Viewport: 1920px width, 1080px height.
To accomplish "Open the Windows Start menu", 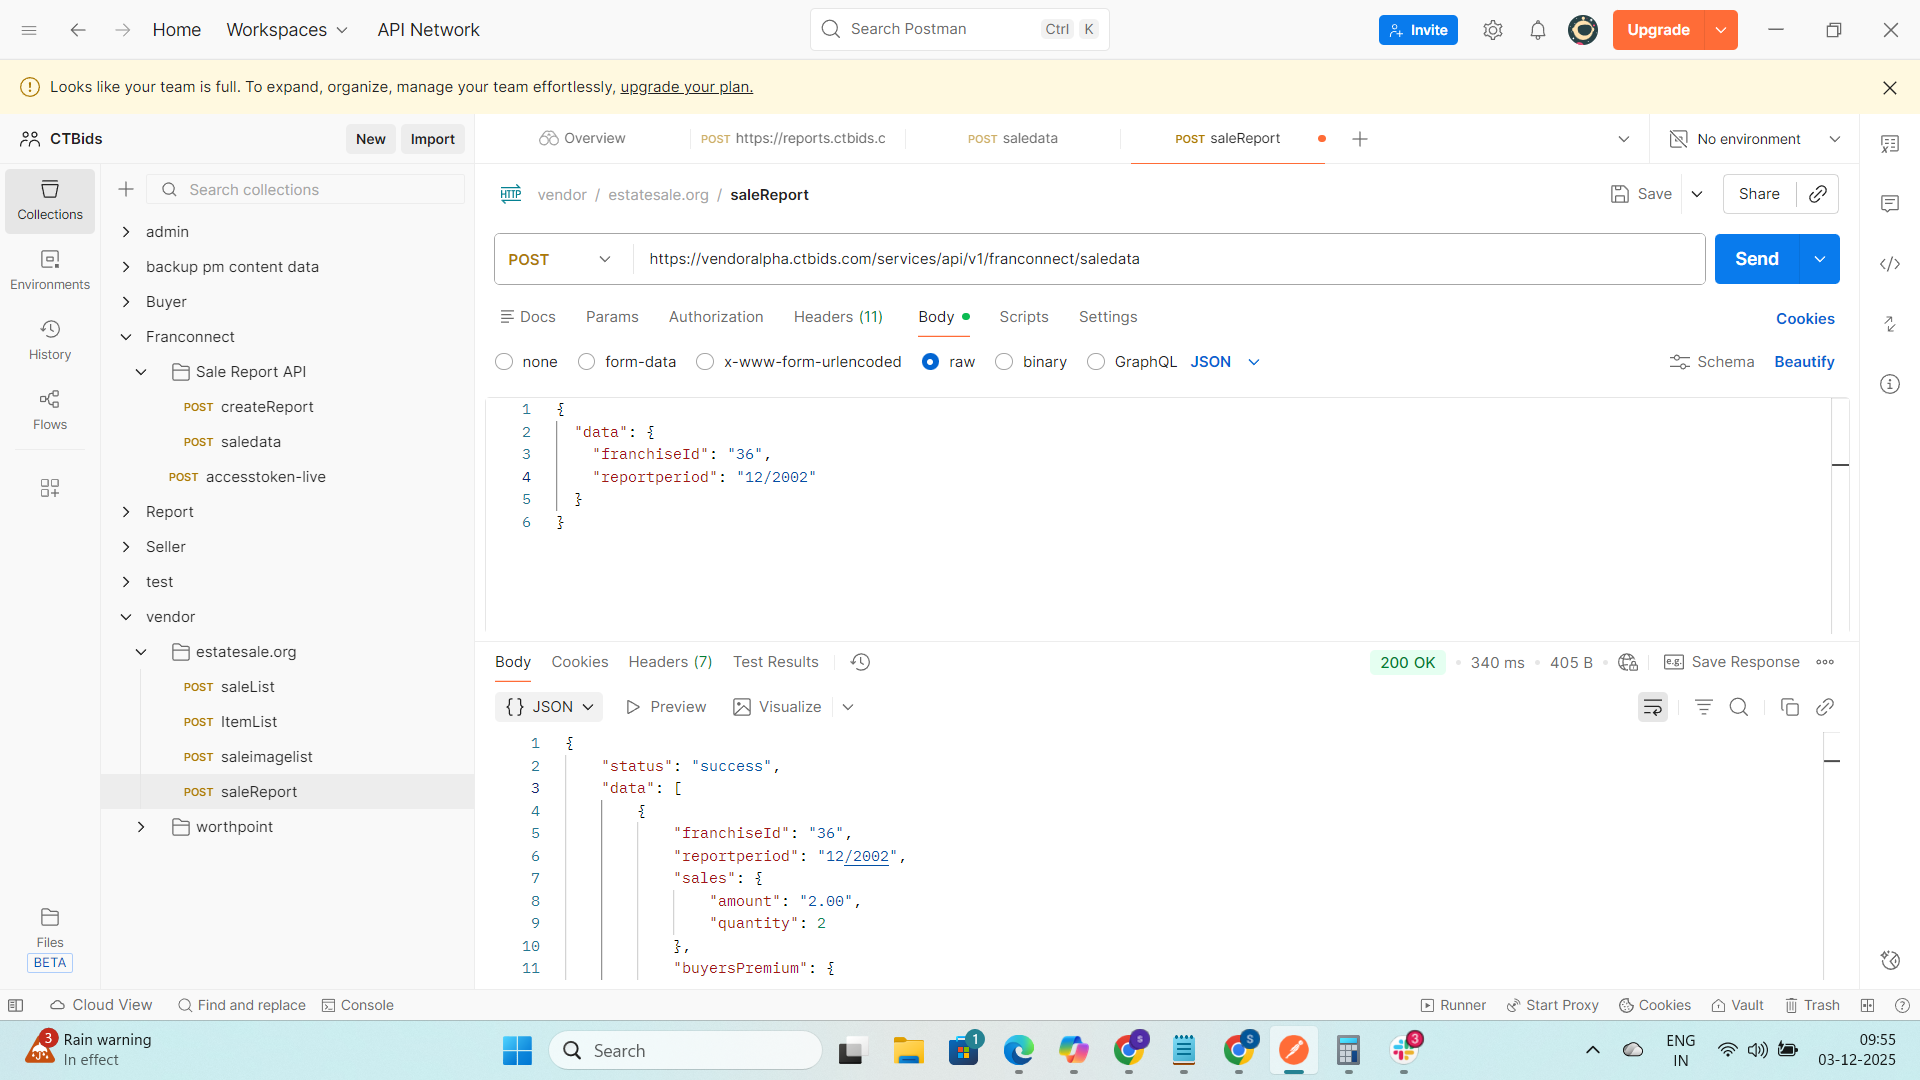I will point(517,1051).
